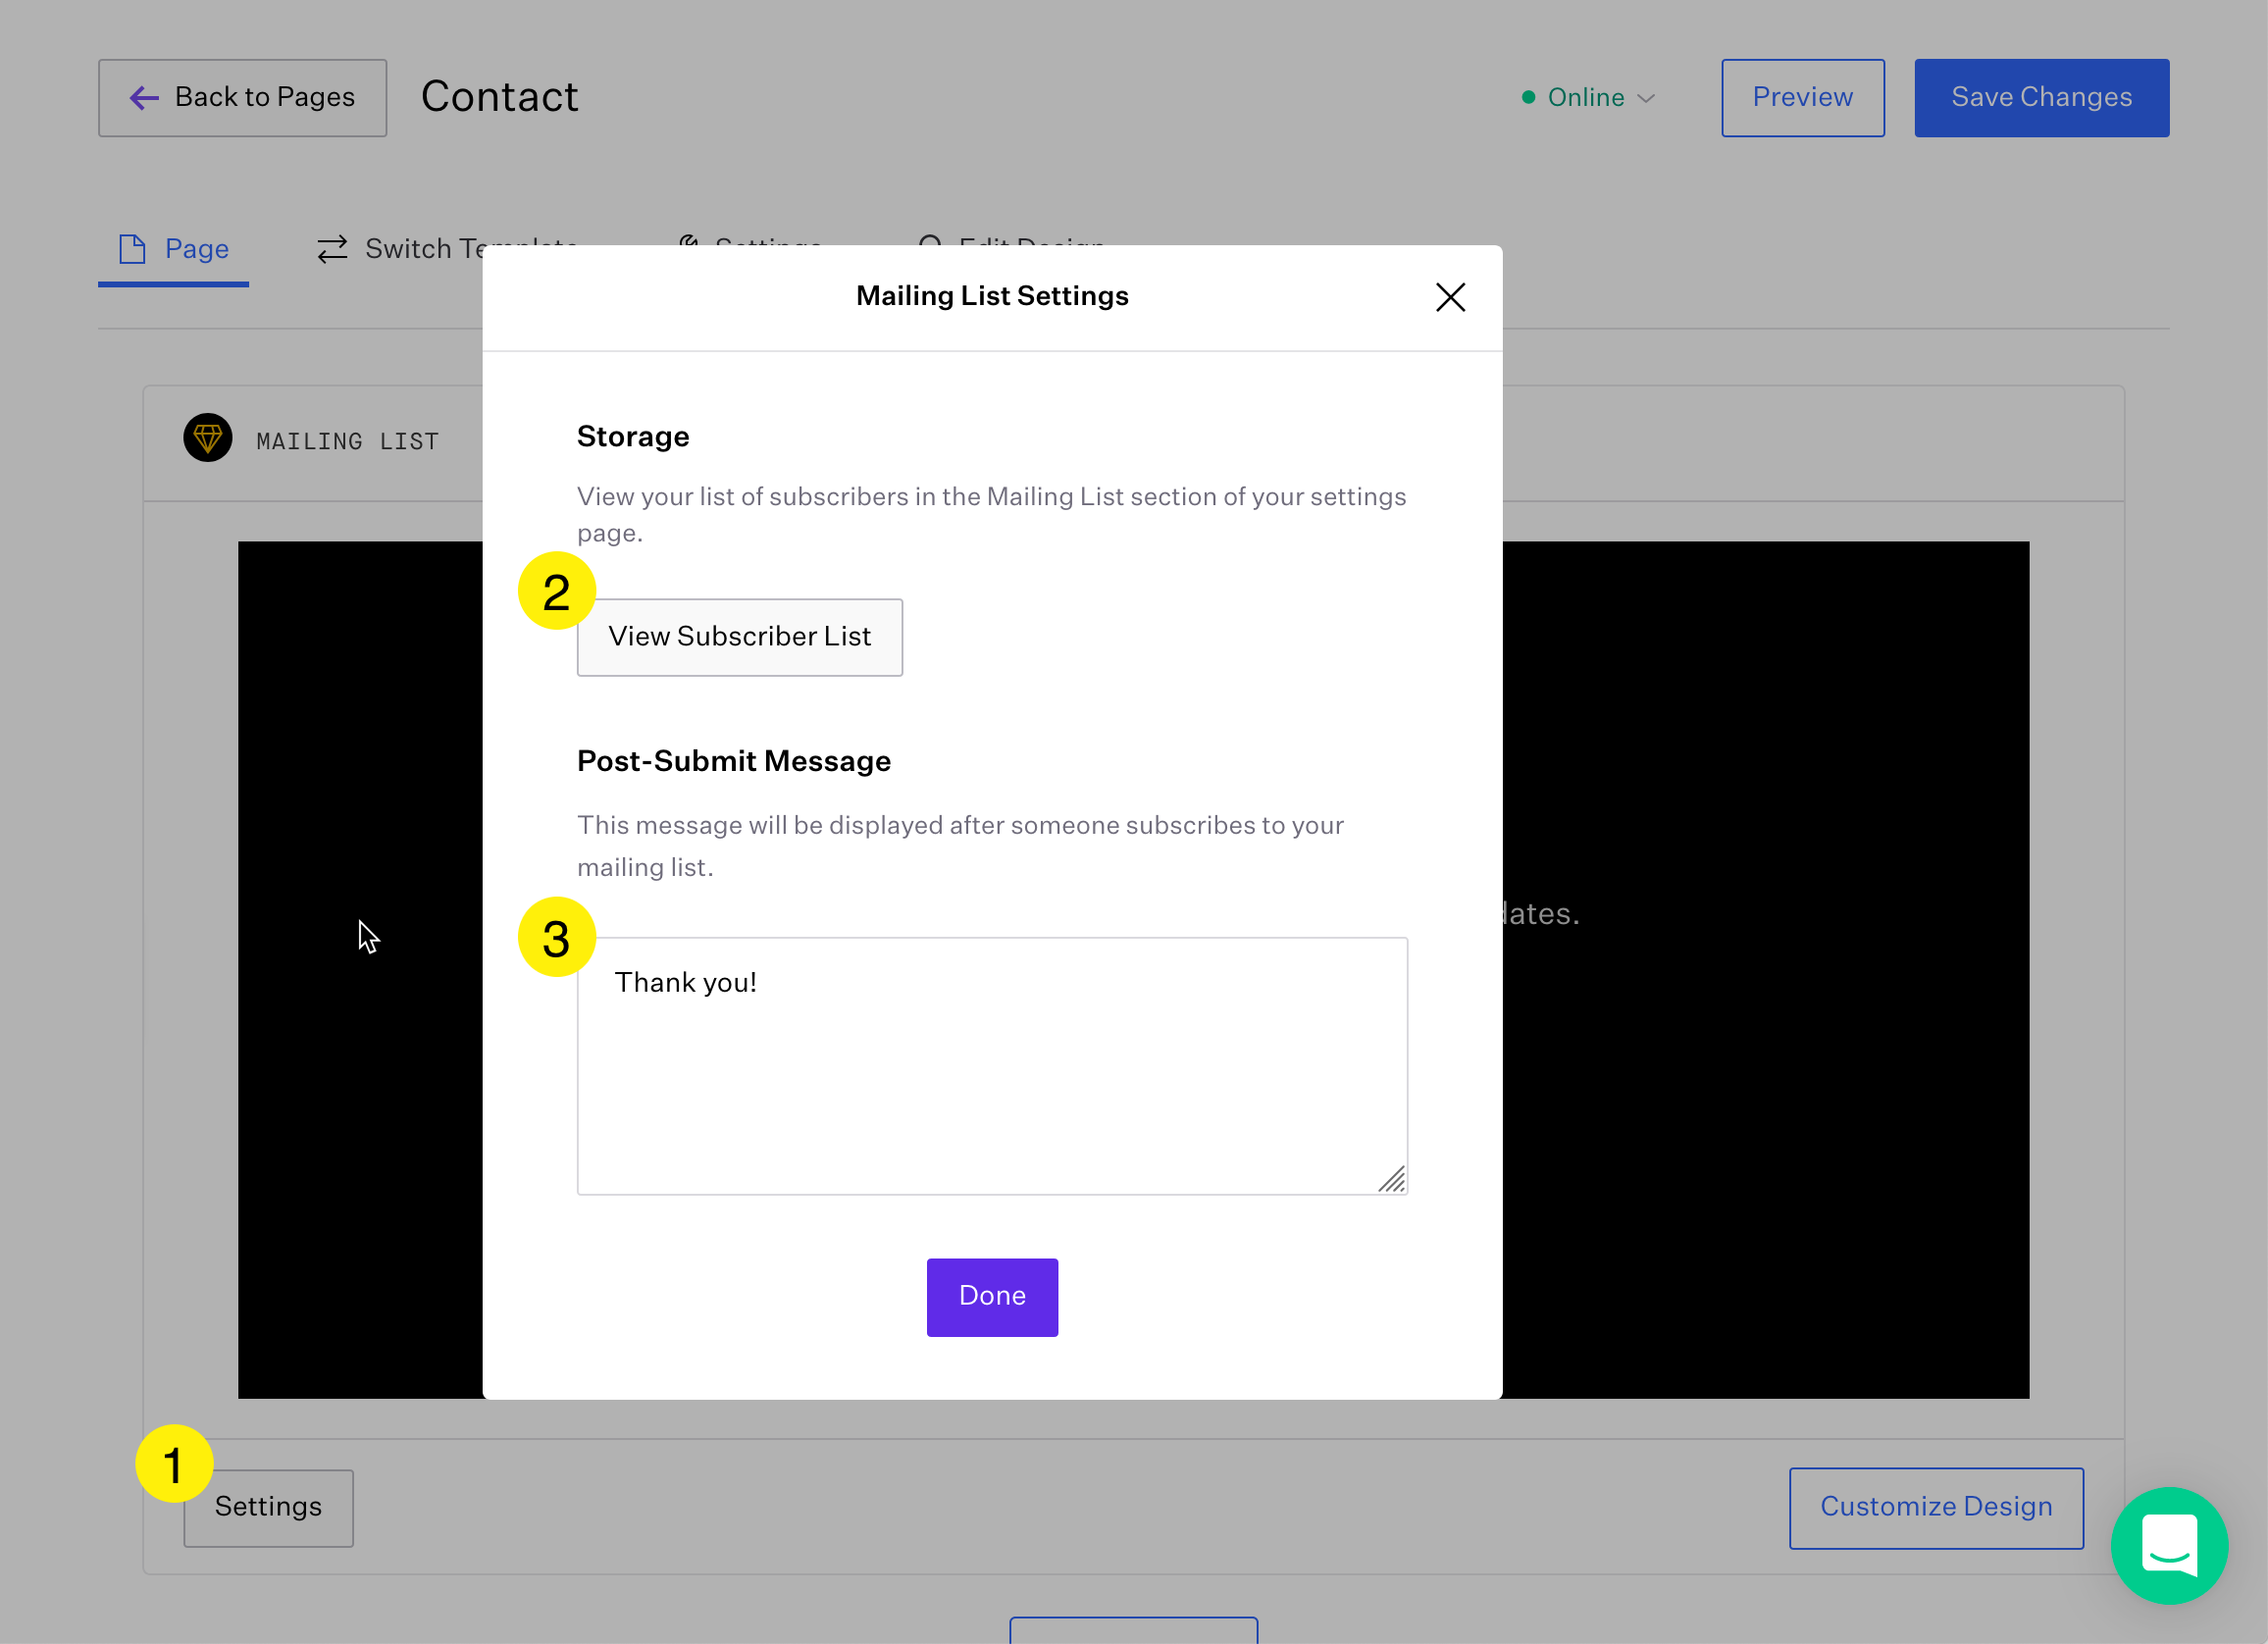Image resolution: width=2268 pixels, height=1644 pixels.
Task: Open Customize Design
Action: click(1935, 1507)
